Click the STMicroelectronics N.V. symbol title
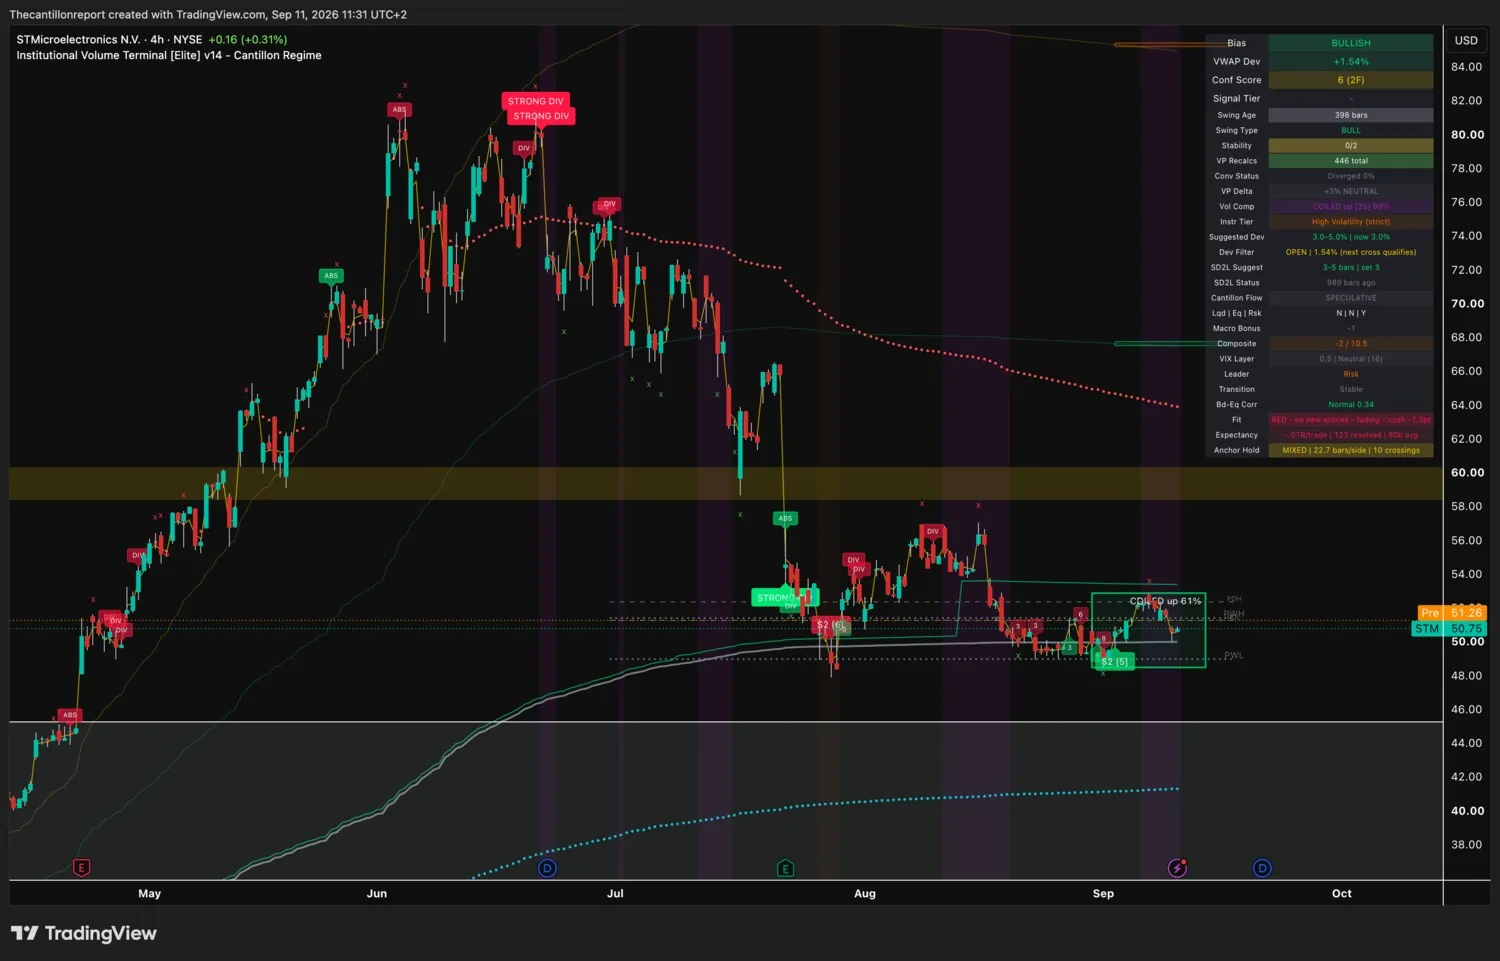This screenshot has height=961, width=1500. (x=78, y=40)
